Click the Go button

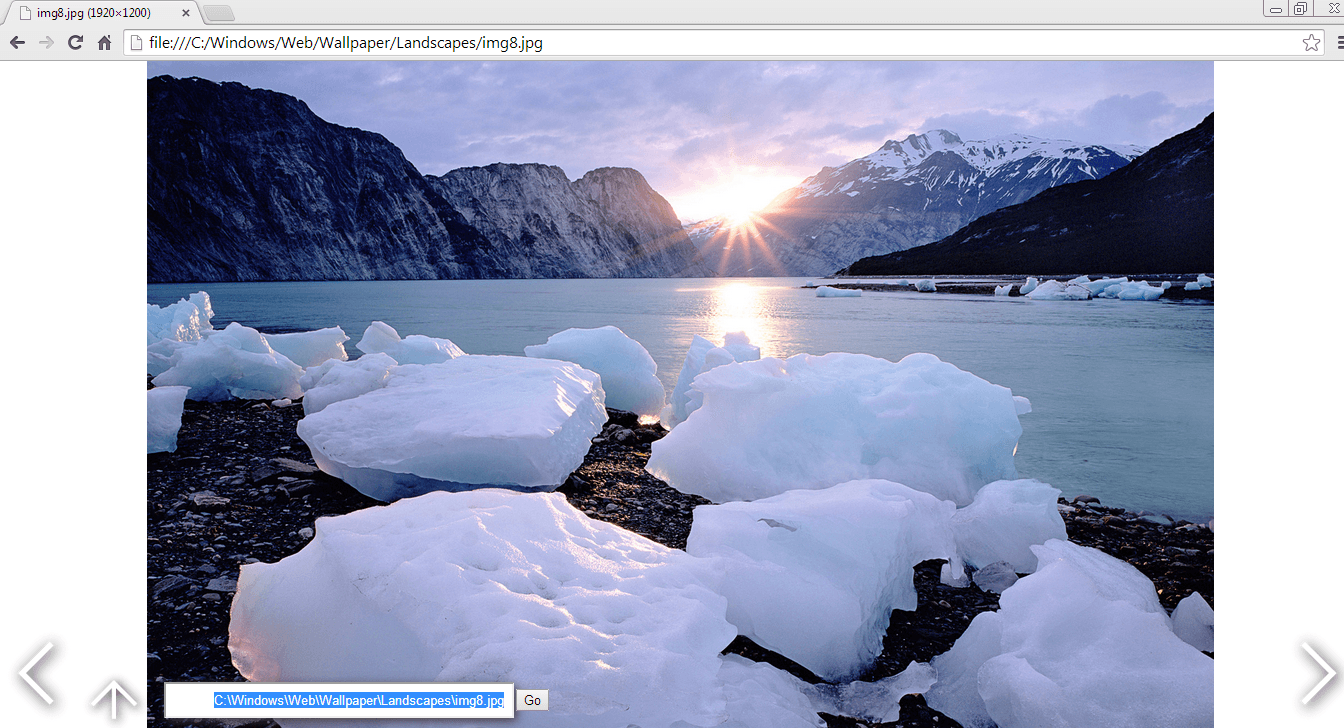click(x=533, y=701)
